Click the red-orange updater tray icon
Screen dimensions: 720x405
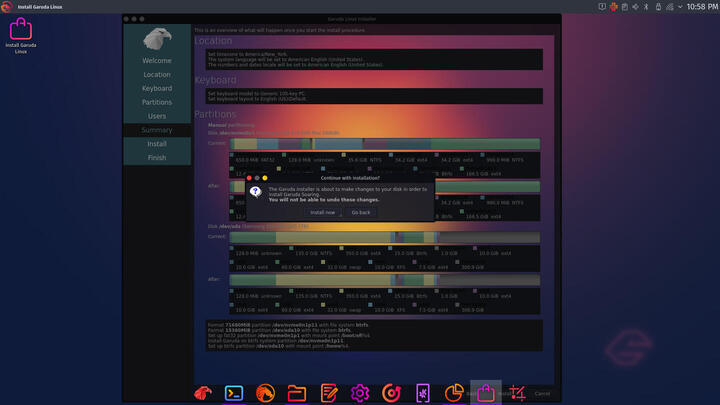tap(613, 6)
